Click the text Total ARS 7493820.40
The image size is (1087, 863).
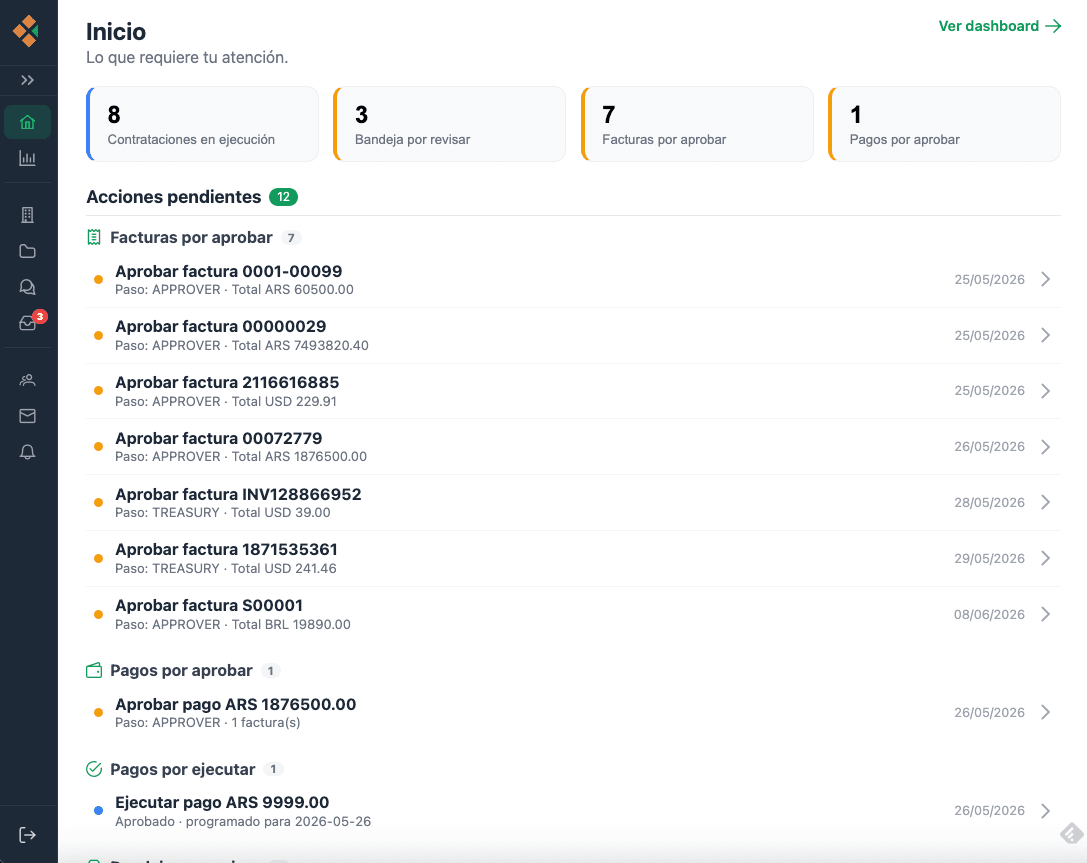[300, 346]
